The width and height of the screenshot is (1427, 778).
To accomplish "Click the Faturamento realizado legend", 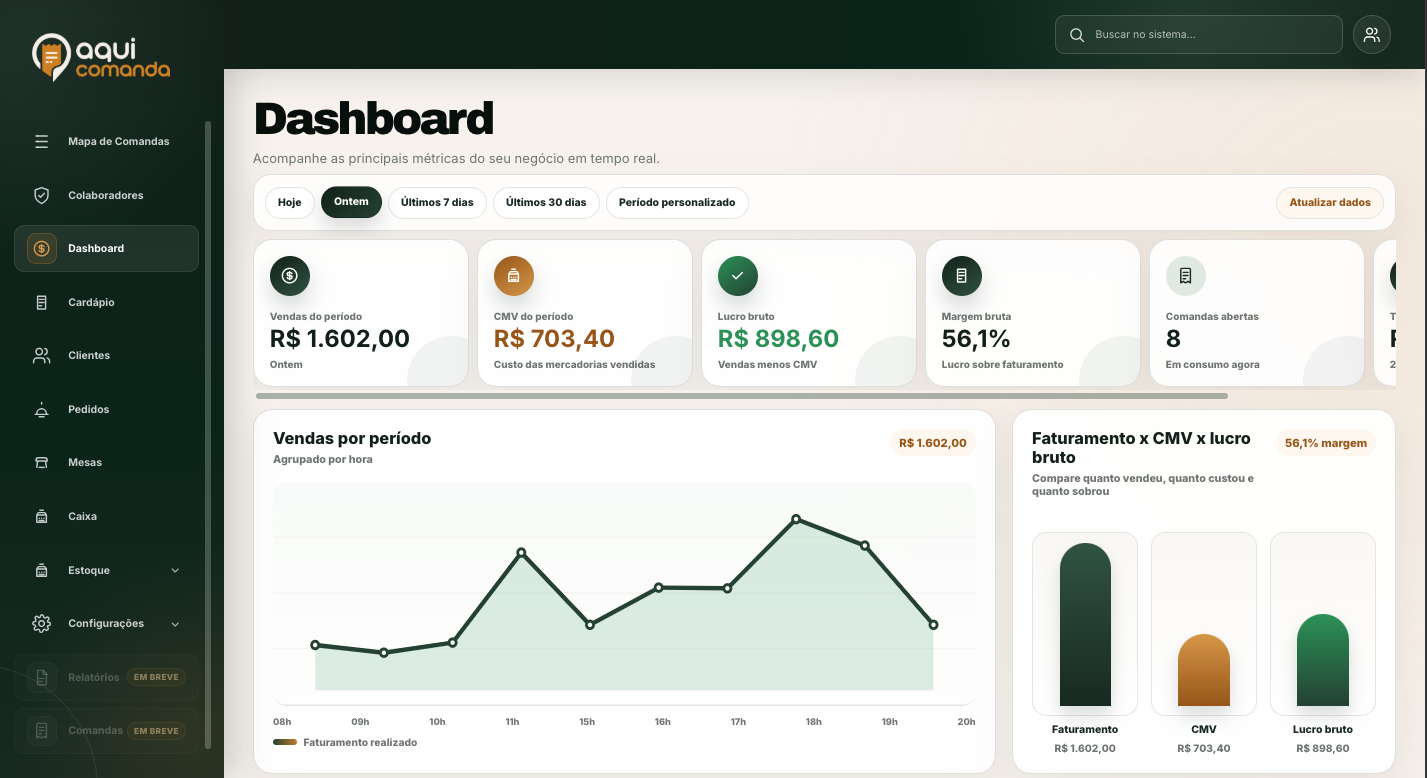I will (345, 742).
